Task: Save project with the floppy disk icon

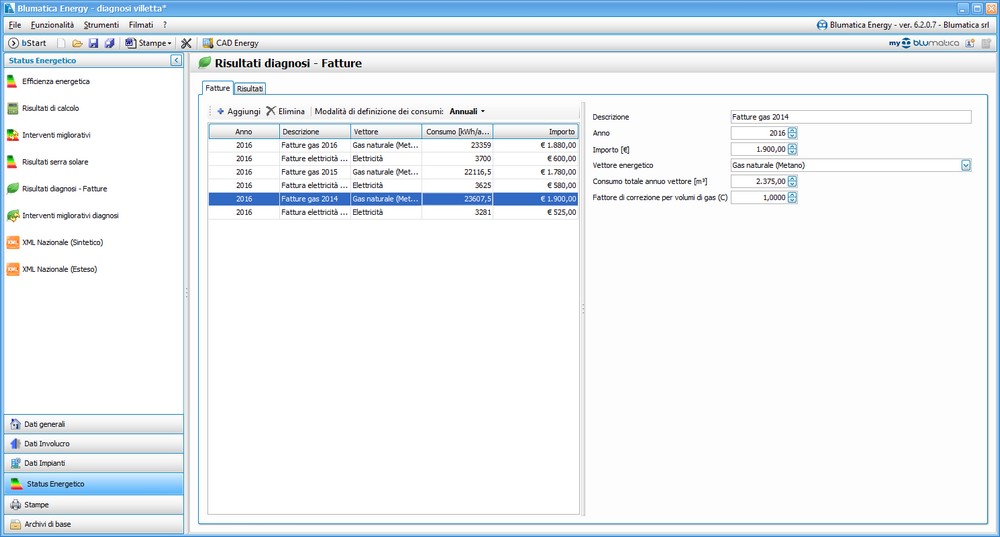Action: (93, 43)
